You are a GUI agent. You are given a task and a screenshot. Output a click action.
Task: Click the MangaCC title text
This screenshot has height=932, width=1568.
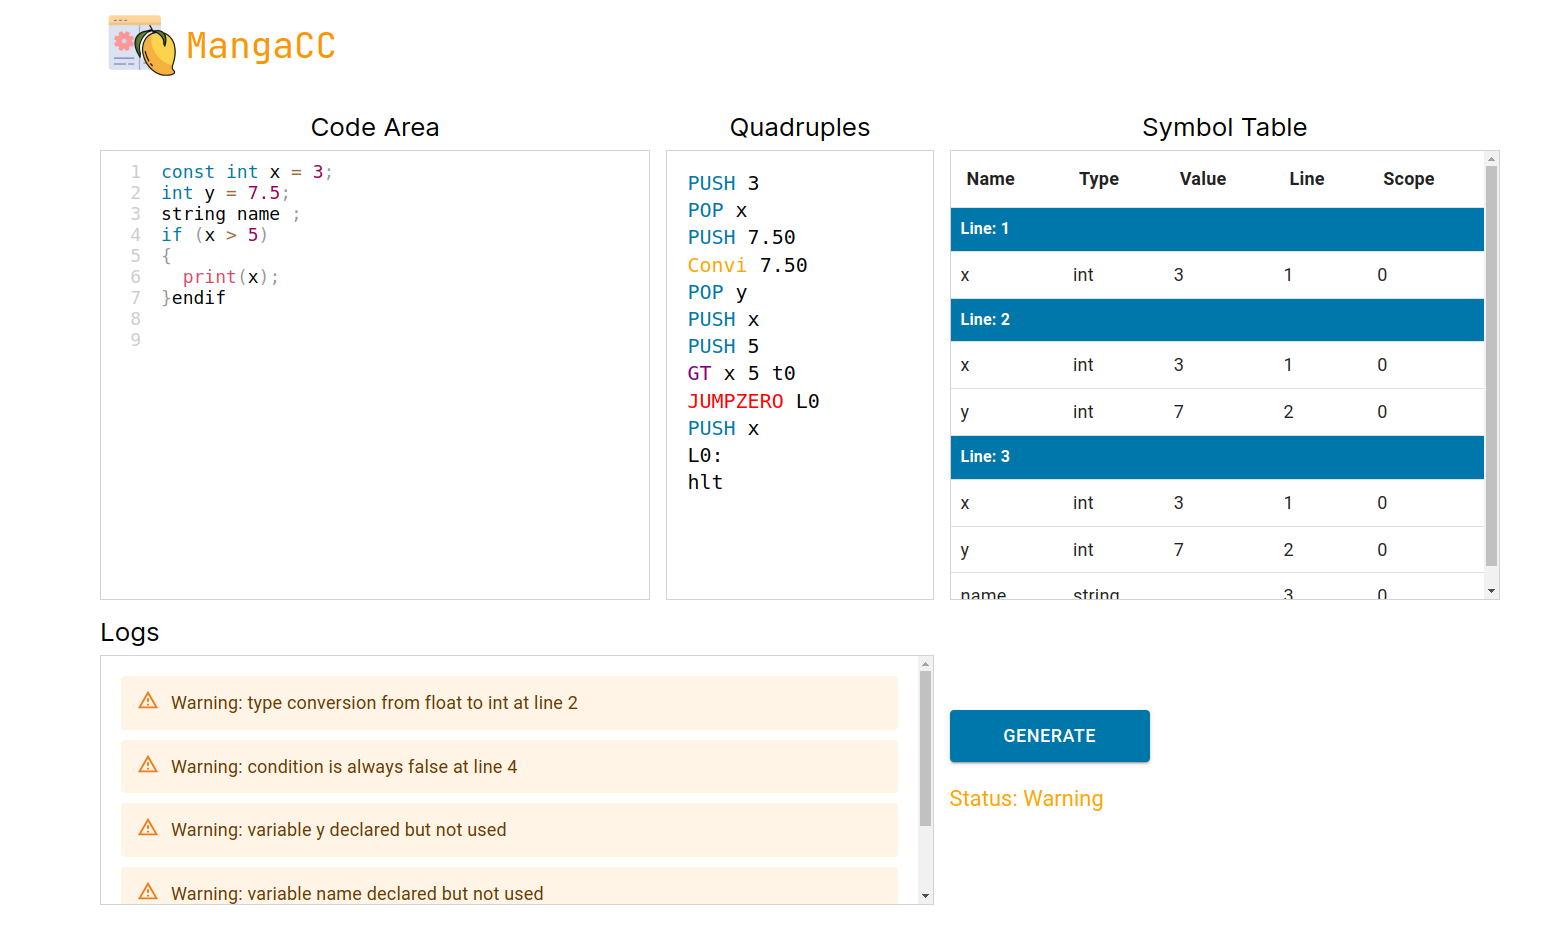point(261,46)
